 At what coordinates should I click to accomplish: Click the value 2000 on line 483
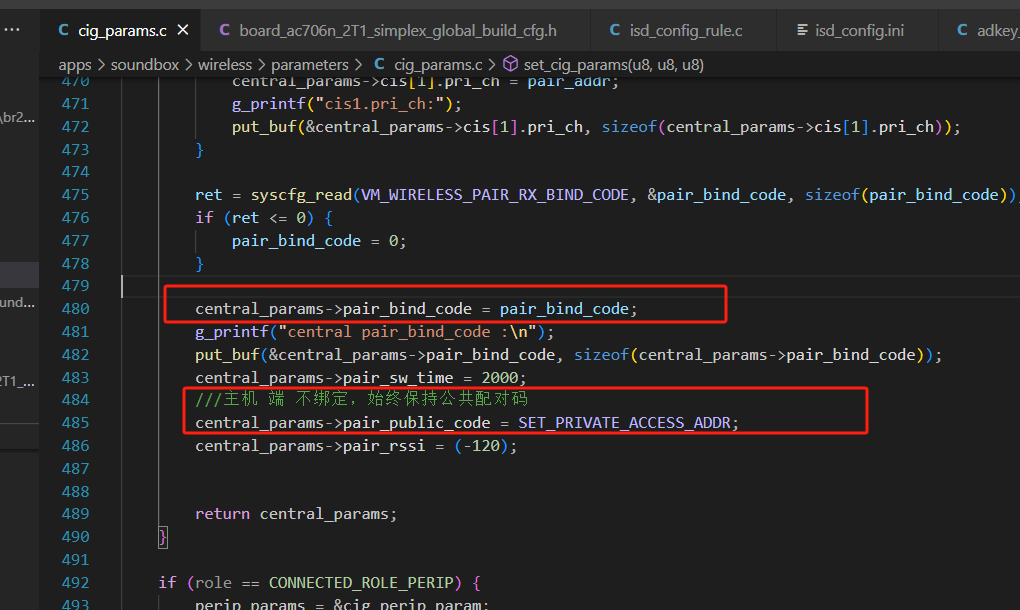click(500, 378)
